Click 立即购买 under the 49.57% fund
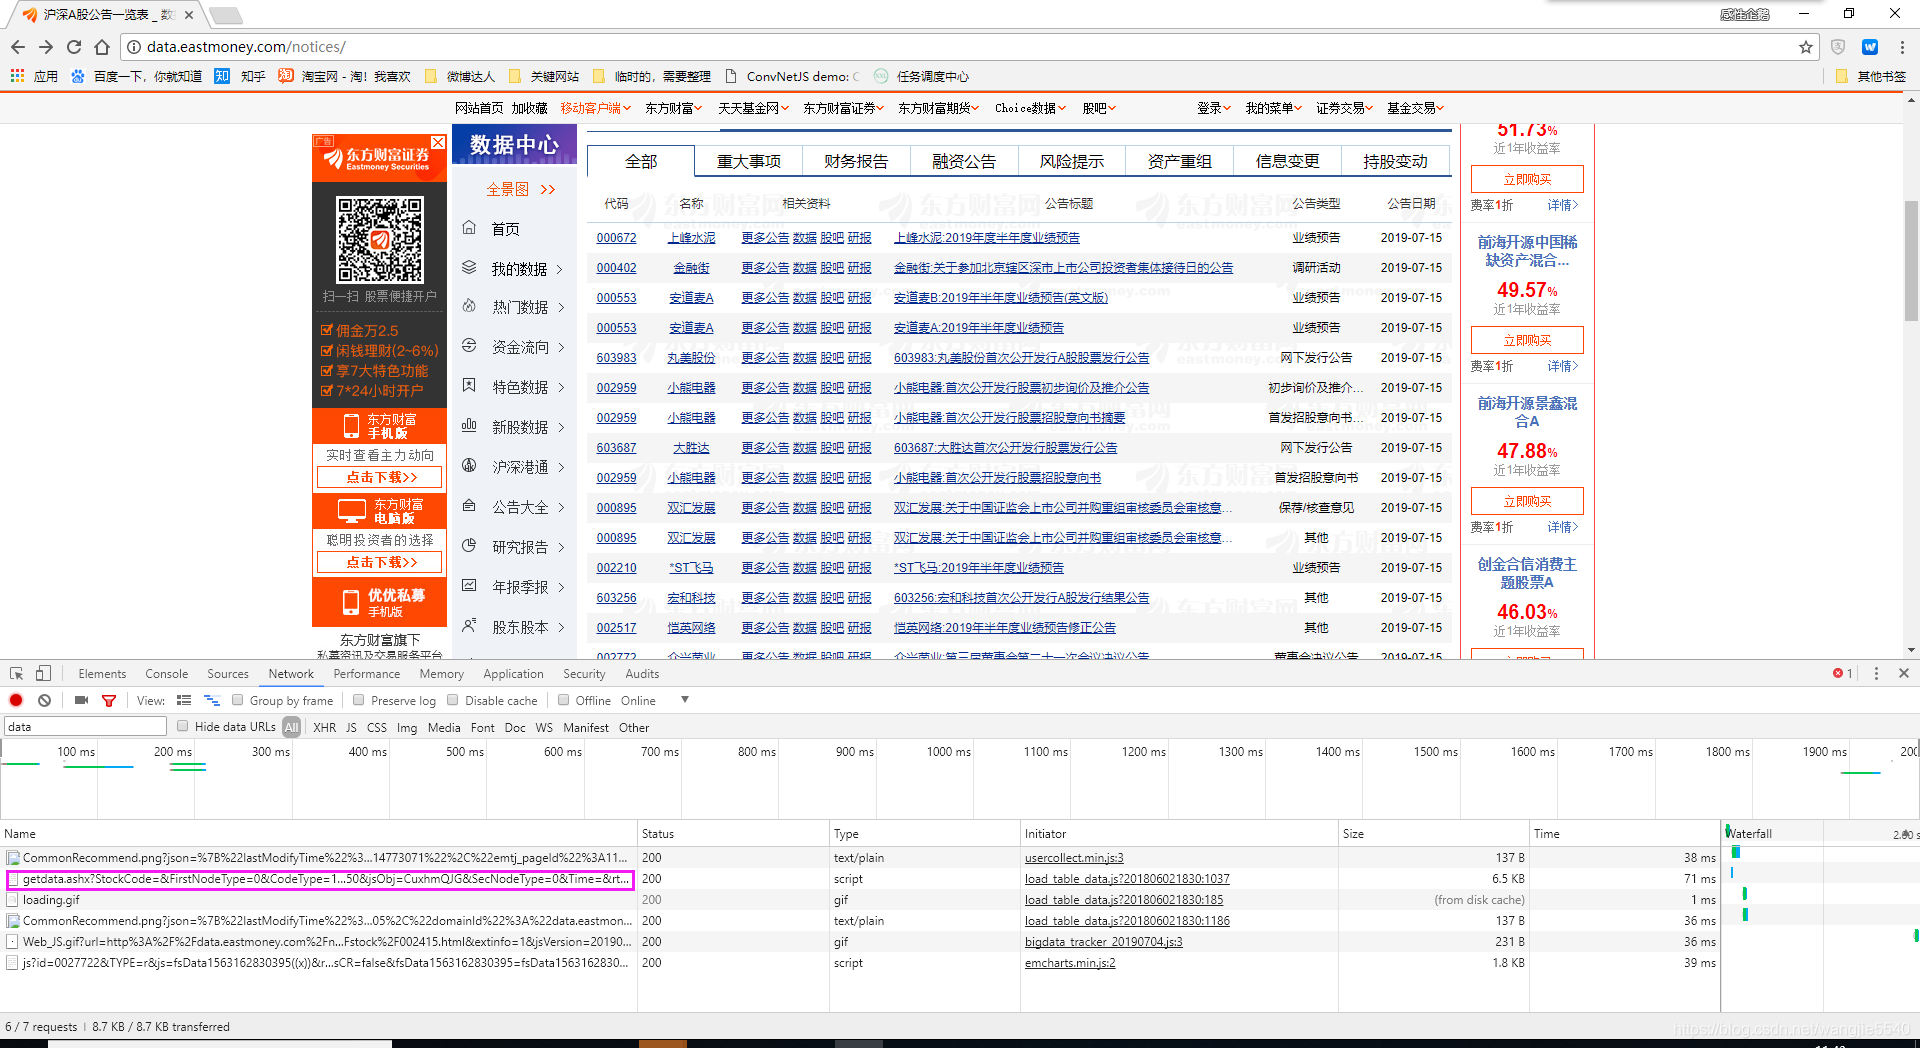1920x1048 pixels. [x=1527, y=340]
